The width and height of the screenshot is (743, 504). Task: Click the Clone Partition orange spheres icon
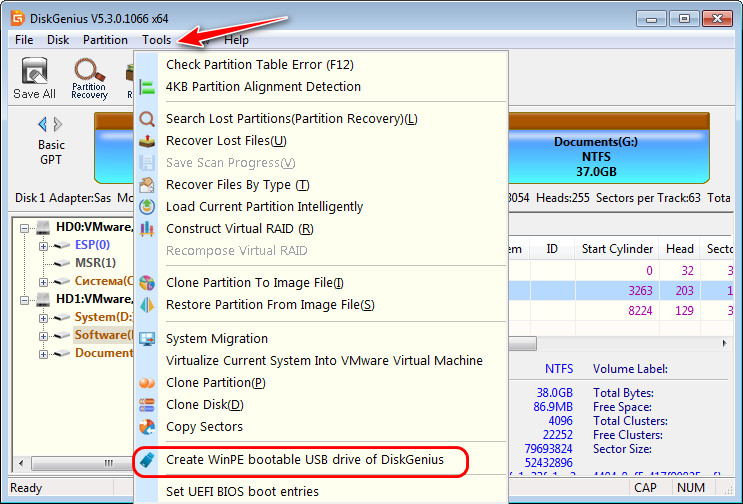pyautogui.click(x=147, y=383)
